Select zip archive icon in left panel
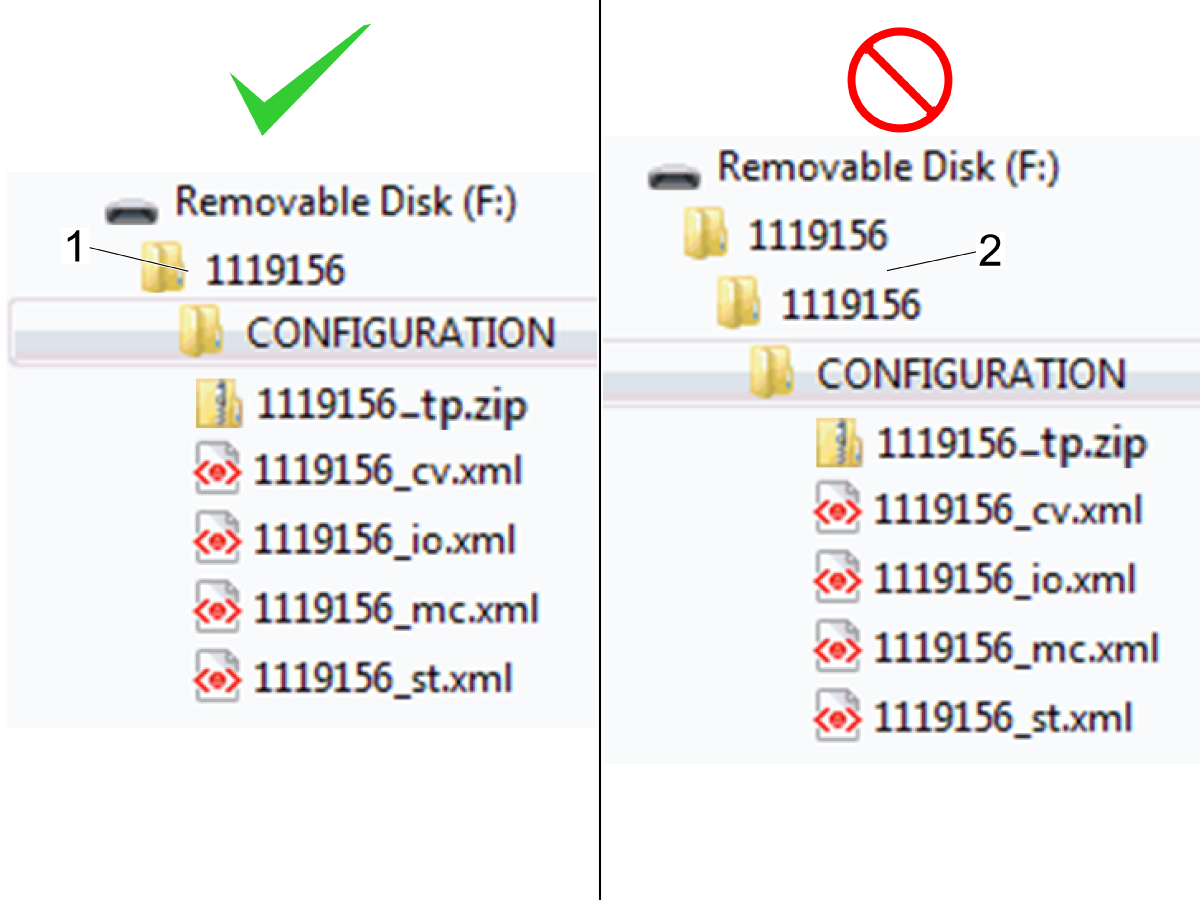1200x900 pixels. point(220,403)
